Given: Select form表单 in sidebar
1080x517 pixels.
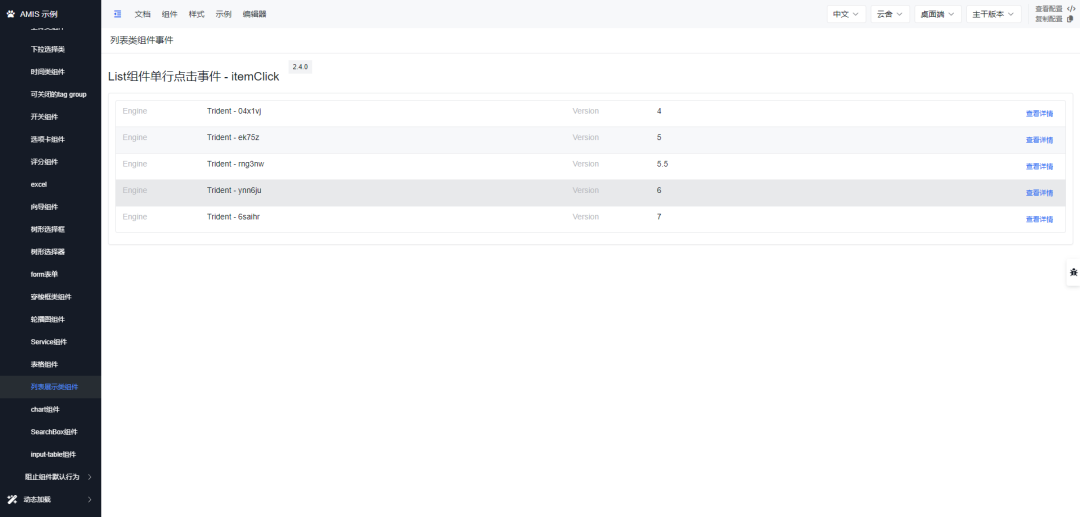Looking at the screenshot, I should point(44,274).
